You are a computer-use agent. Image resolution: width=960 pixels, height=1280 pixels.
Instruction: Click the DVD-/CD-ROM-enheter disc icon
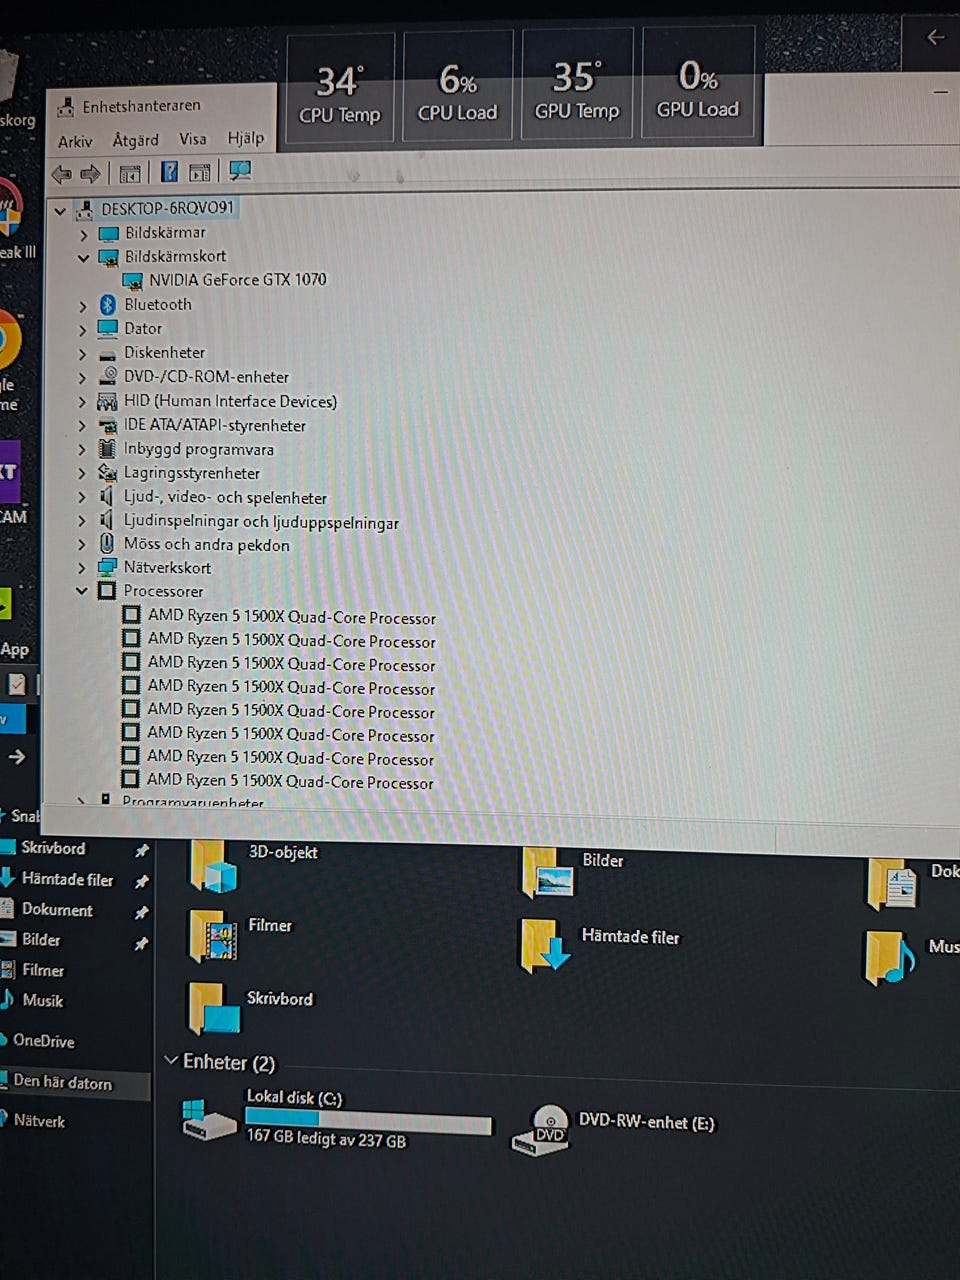click(108, 377)
